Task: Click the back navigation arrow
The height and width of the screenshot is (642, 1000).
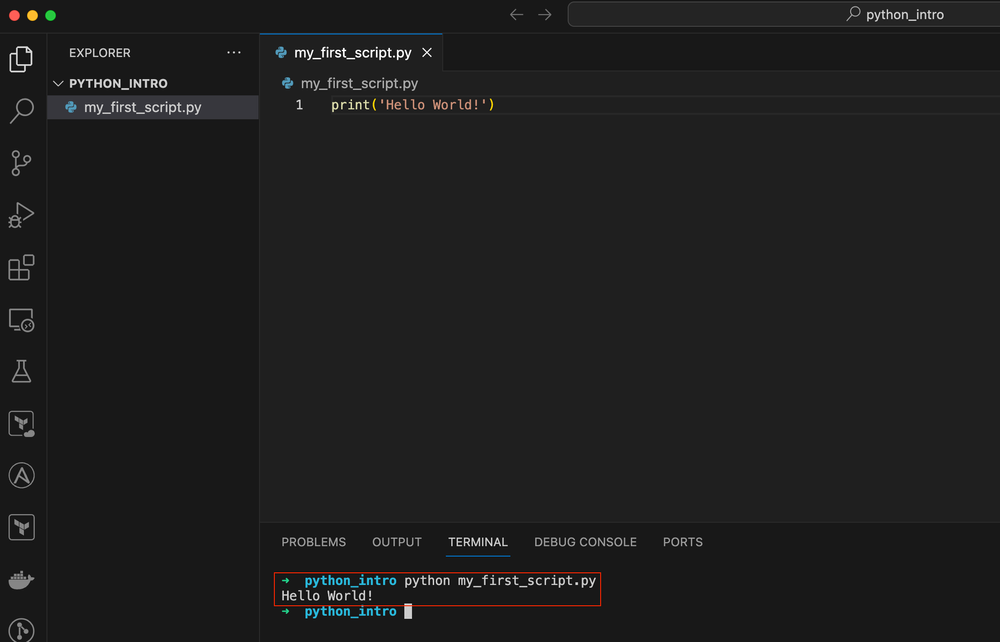Action: pos(516,14)
